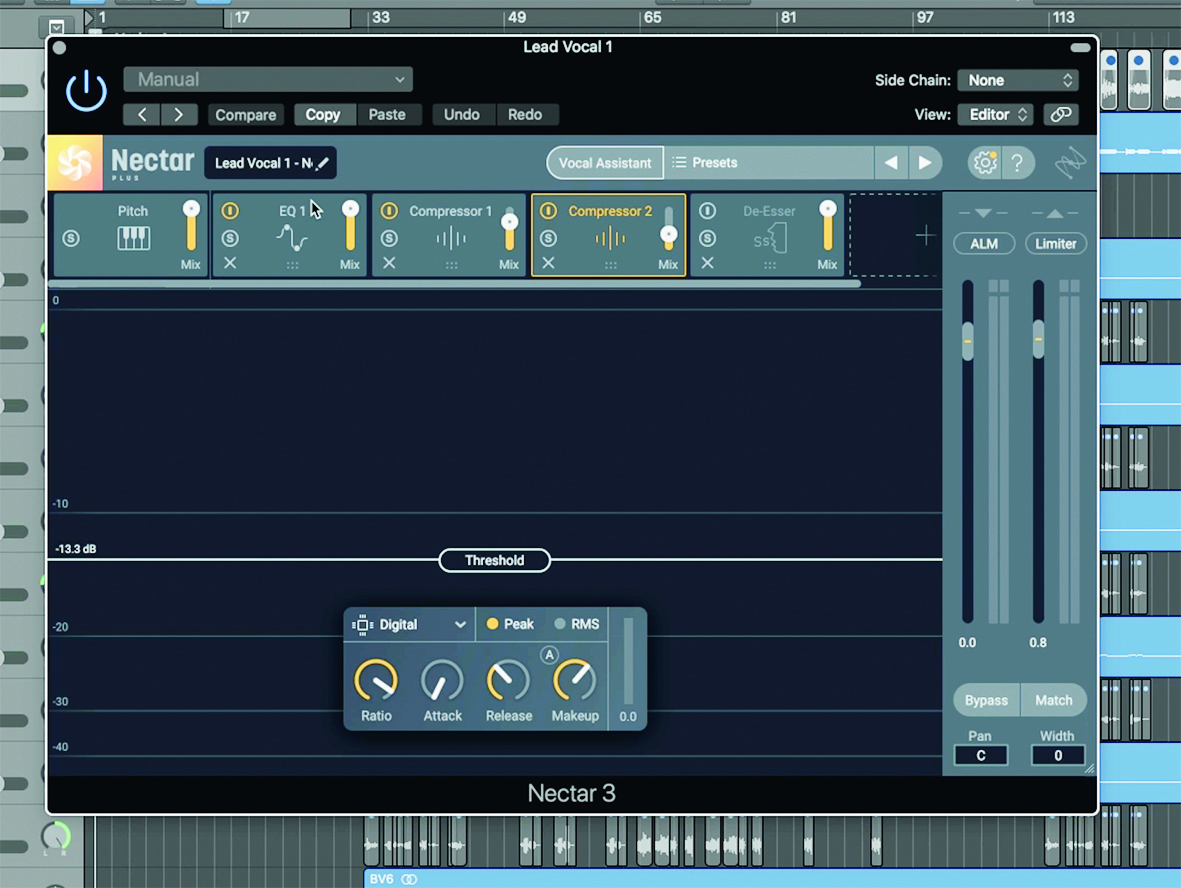
Task: Click the Attack knob
Action: coord(442,680)
